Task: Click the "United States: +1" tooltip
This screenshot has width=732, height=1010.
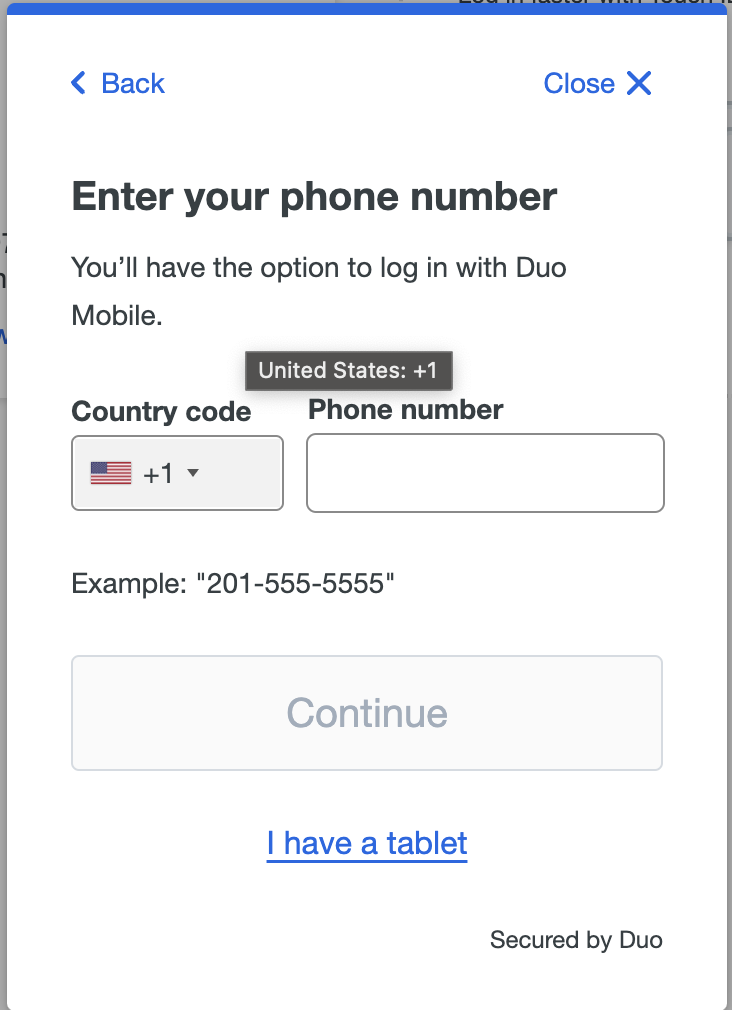Action: [x=348, y=370]
